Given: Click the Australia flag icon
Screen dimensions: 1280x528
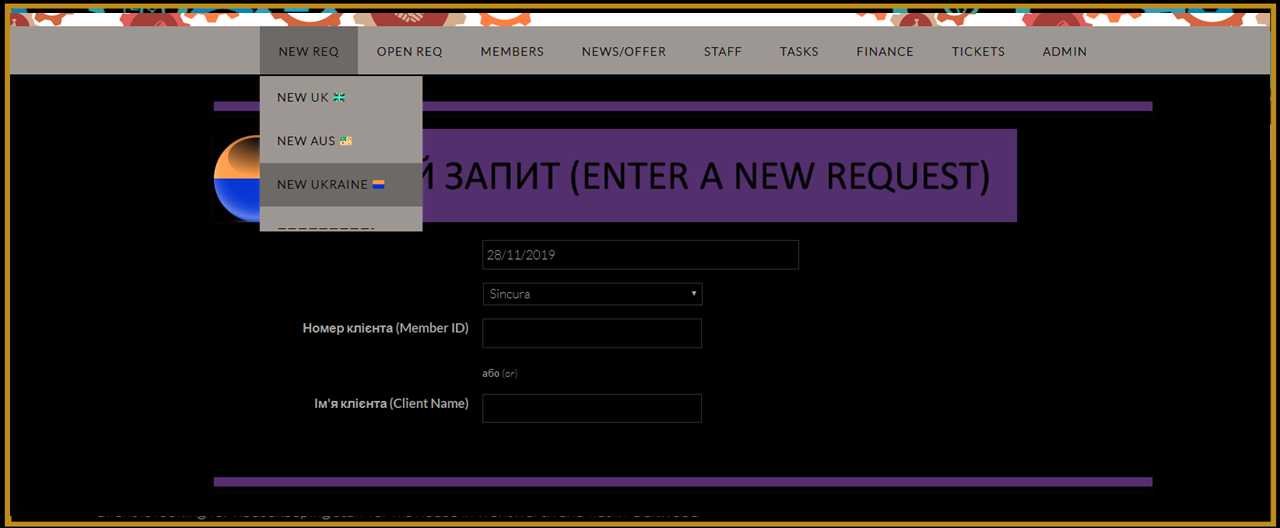Looking at the screenshot, I should point(346,141).
